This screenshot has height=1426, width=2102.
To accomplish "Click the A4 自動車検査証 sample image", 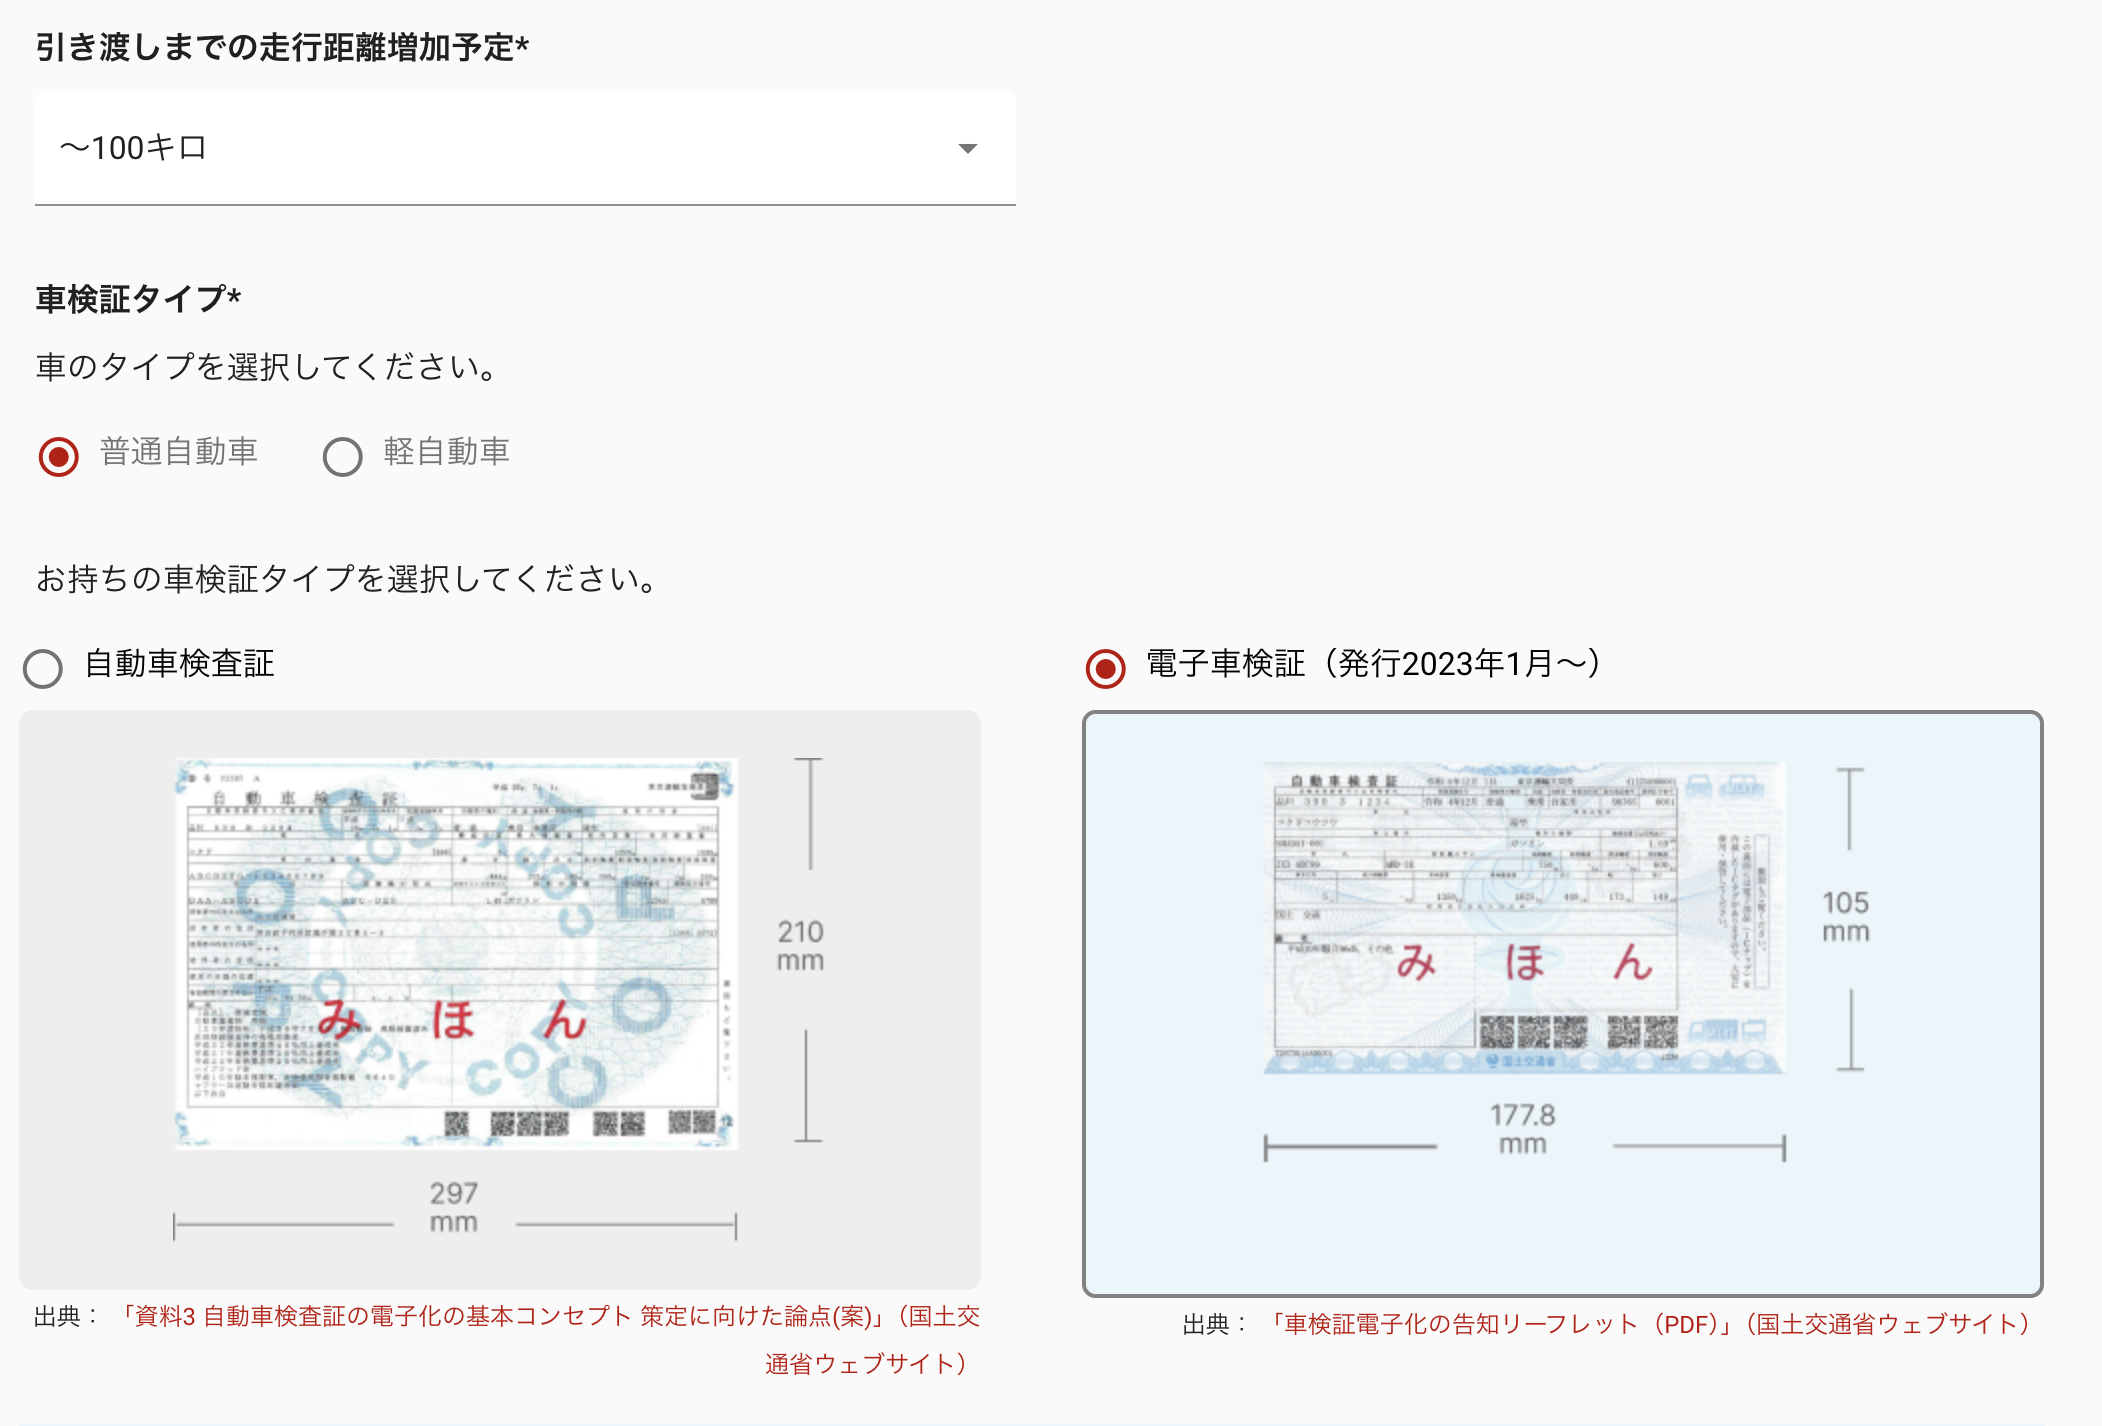I will pos(456,953).
